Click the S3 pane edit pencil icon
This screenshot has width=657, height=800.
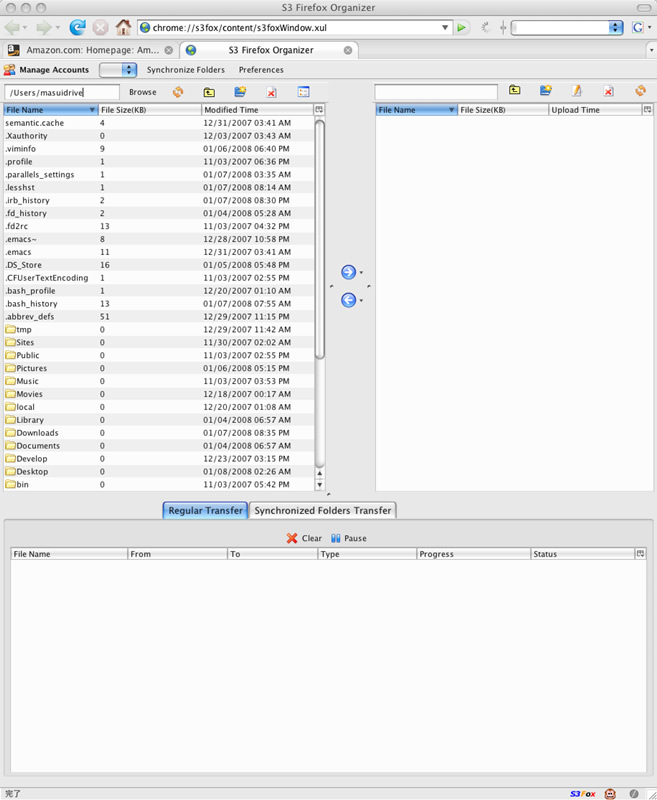pyautogui.click(x=577, y=91)
